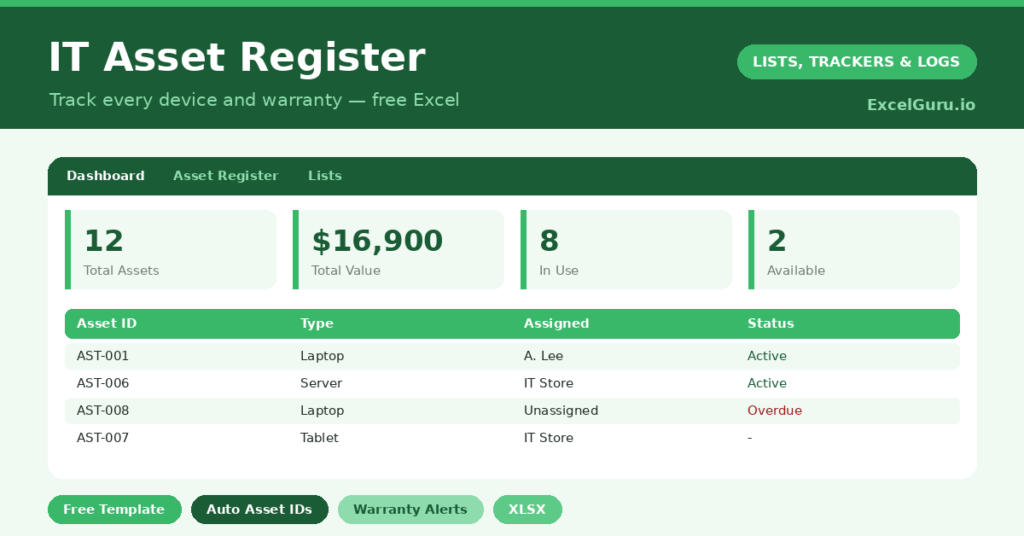This screenshot has height=536, width=1024.
Task: Click the Tablet type cell
Action: 319,438
